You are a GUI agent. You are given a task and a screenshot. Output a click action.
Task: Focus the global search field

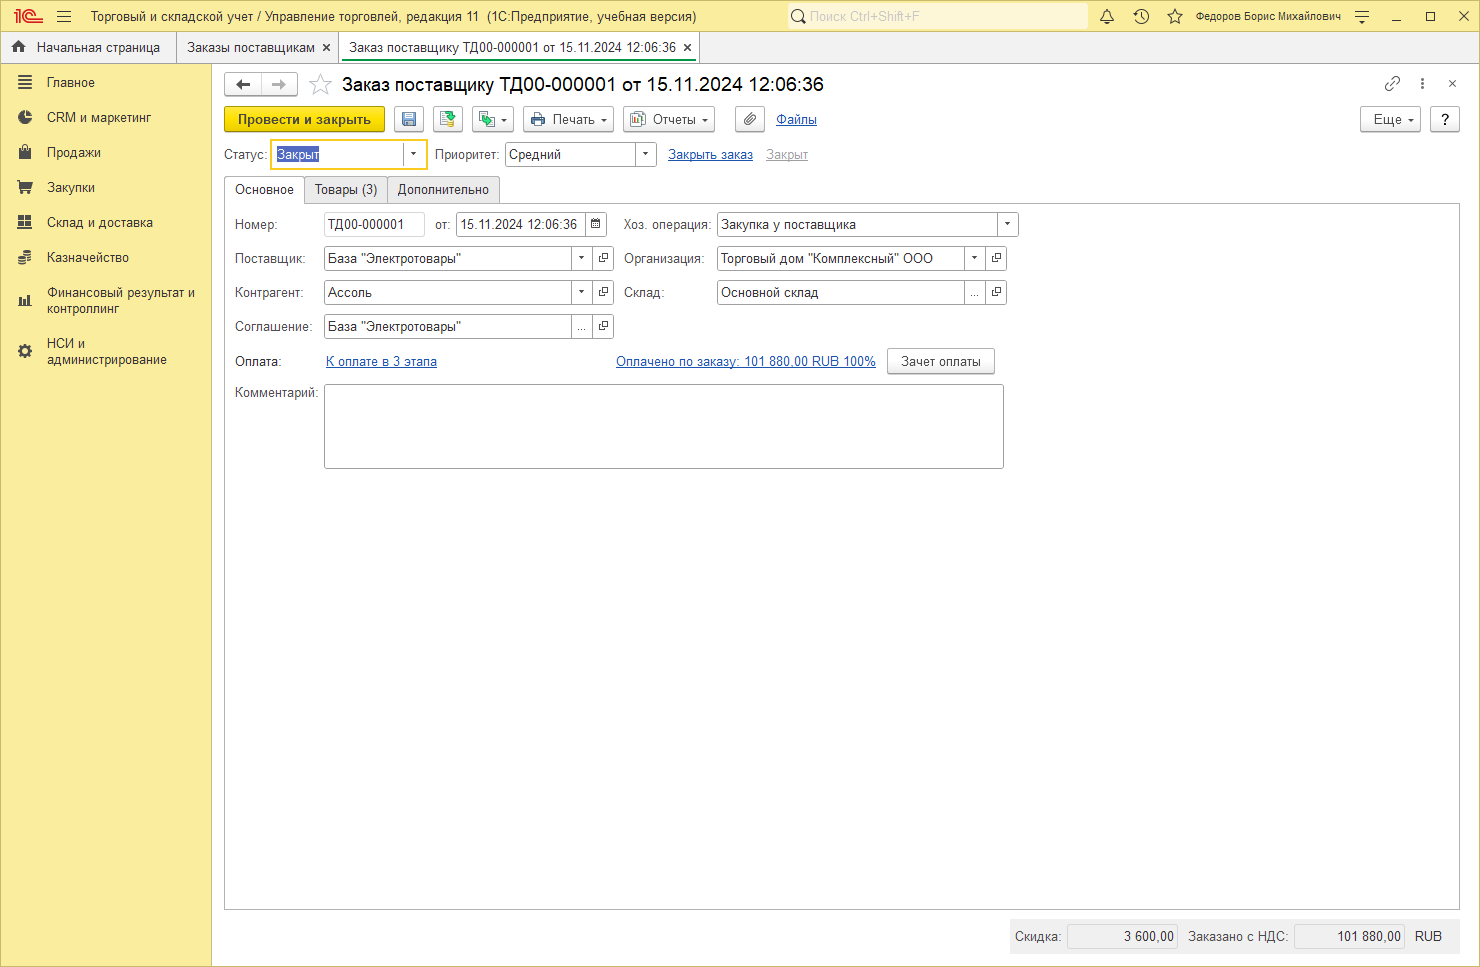click(937, 16)
